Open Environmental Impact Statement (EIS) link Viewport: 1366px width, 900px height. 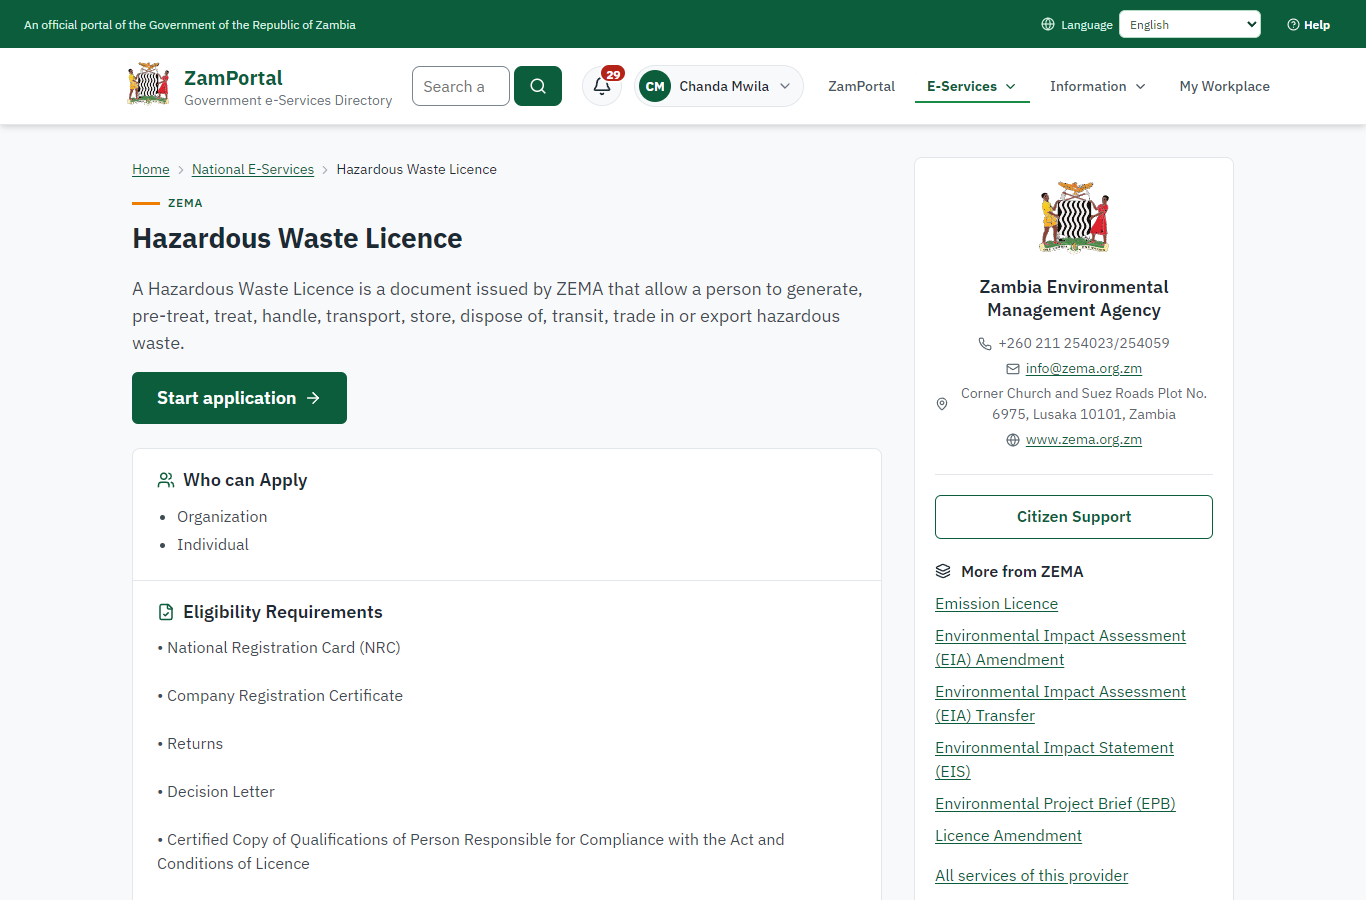[1055, 760]
